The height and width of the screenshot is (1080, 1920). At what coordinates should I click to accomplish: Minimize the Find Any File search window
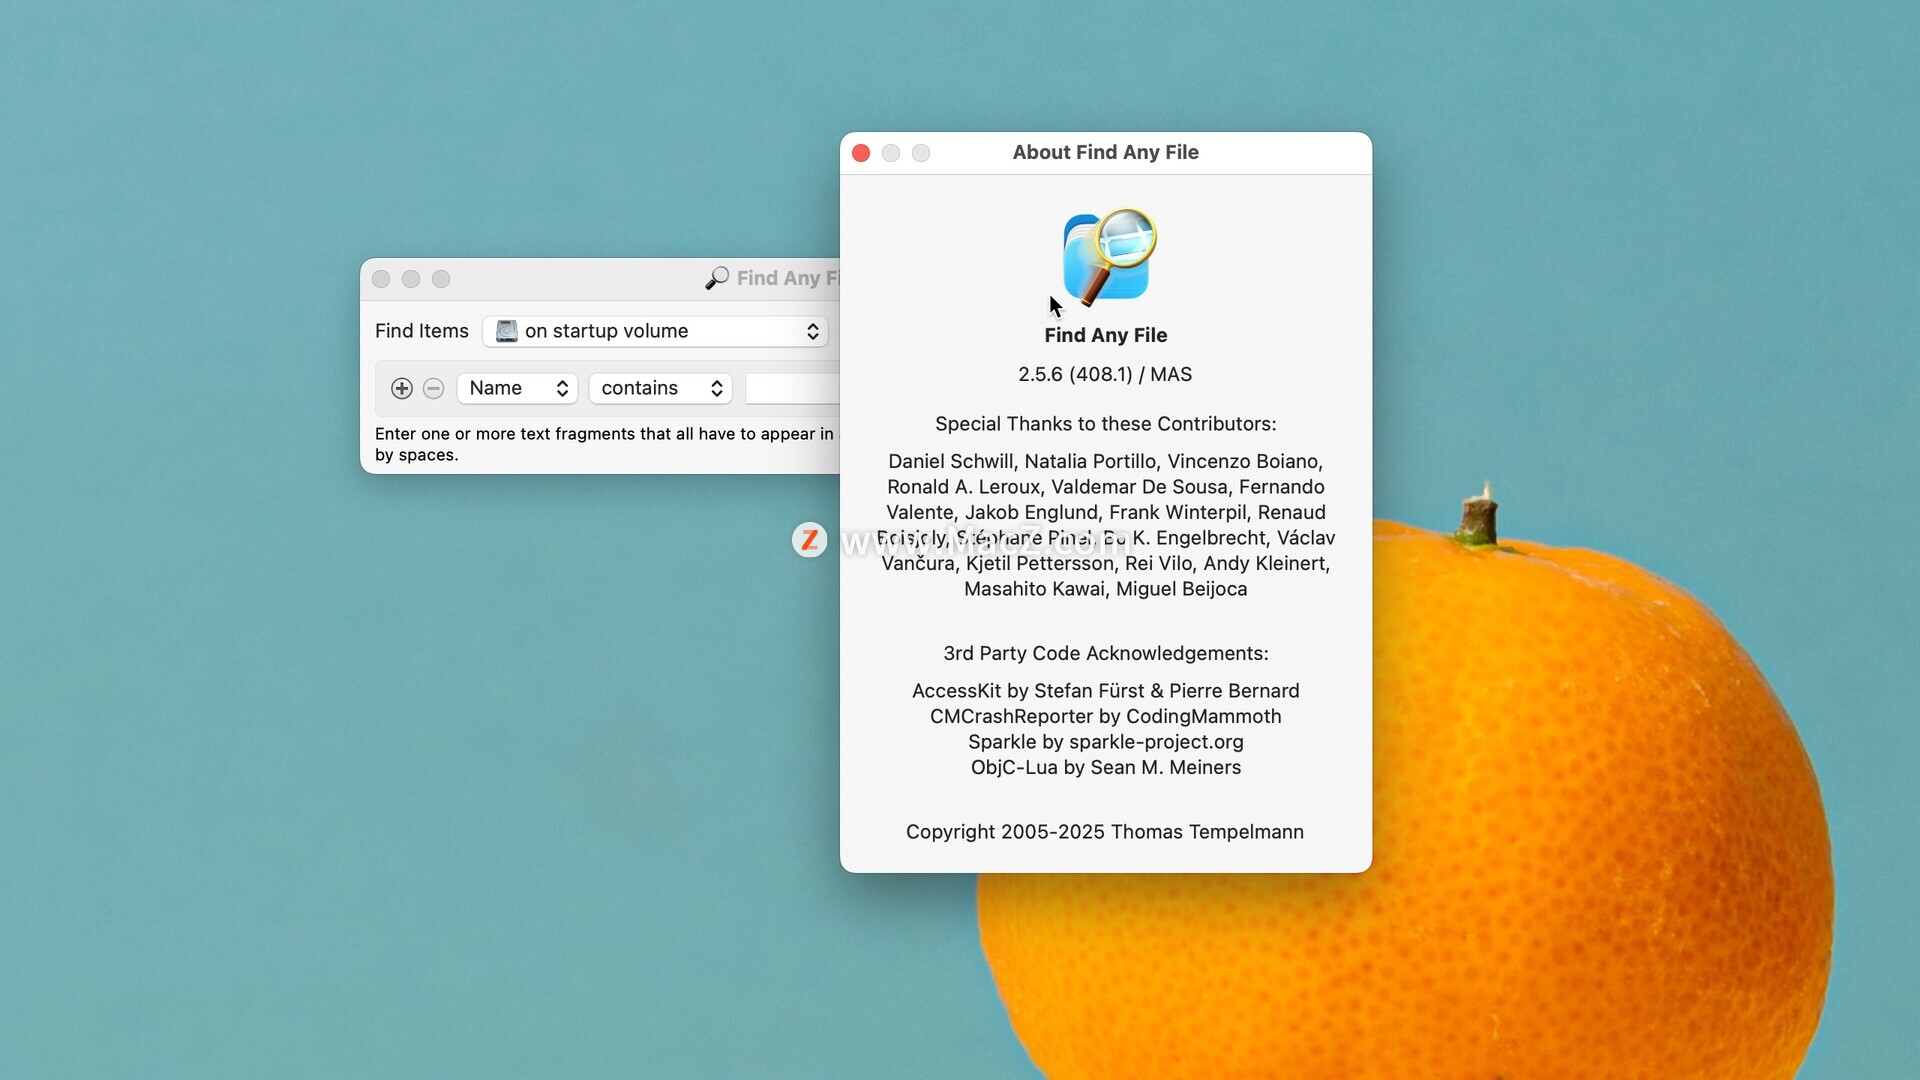tap(411, 279)
